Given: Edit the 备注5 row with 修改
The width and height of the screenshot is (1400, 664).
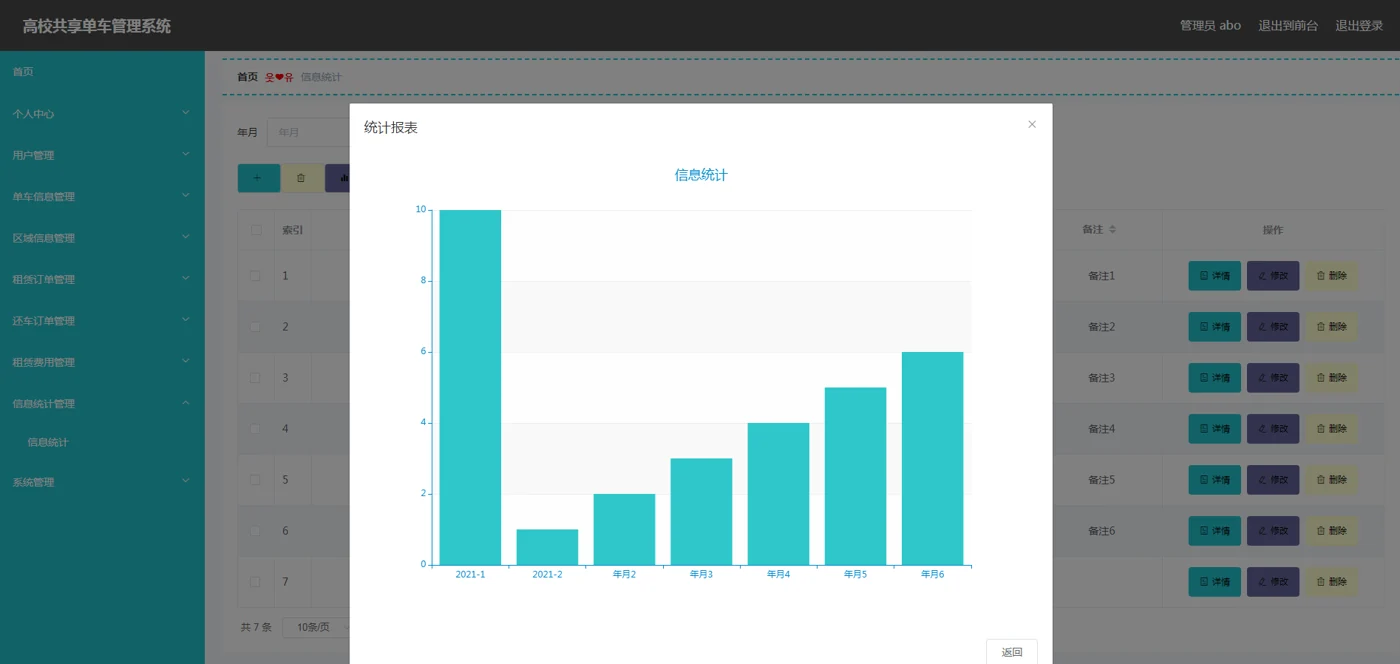Looking at the screenshot, I should pos(1273,480).
